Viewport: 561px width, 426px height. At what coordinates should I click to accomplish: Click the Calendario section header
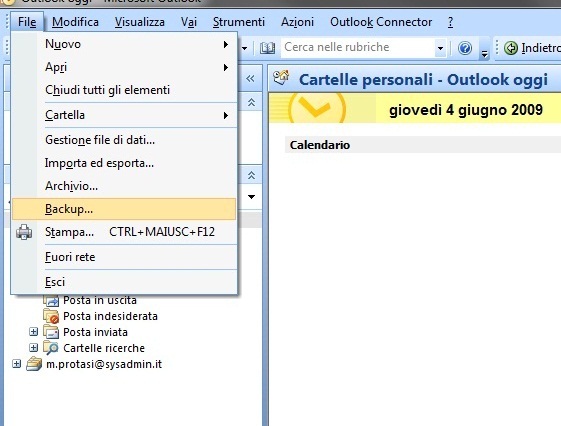[423, 145]
